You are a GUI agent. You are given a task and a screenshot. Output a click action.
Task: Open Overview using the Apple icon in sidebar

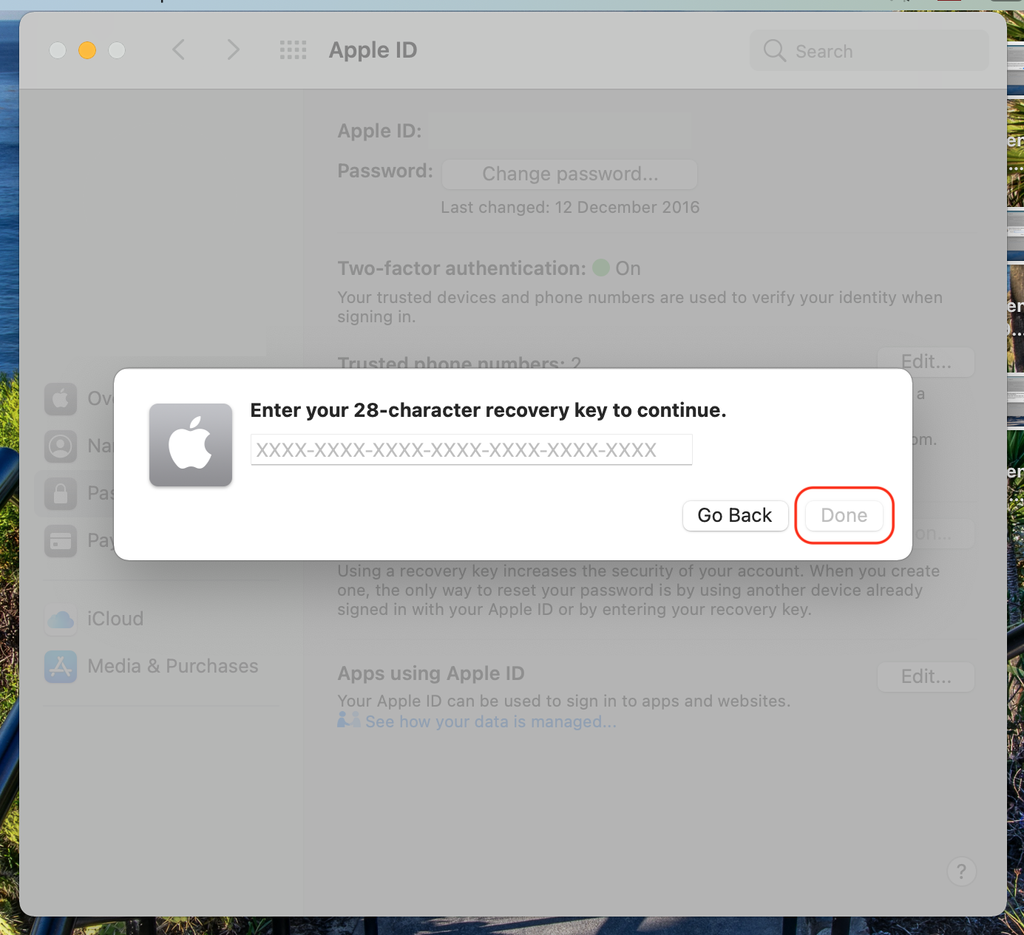(x=60, y=398)
